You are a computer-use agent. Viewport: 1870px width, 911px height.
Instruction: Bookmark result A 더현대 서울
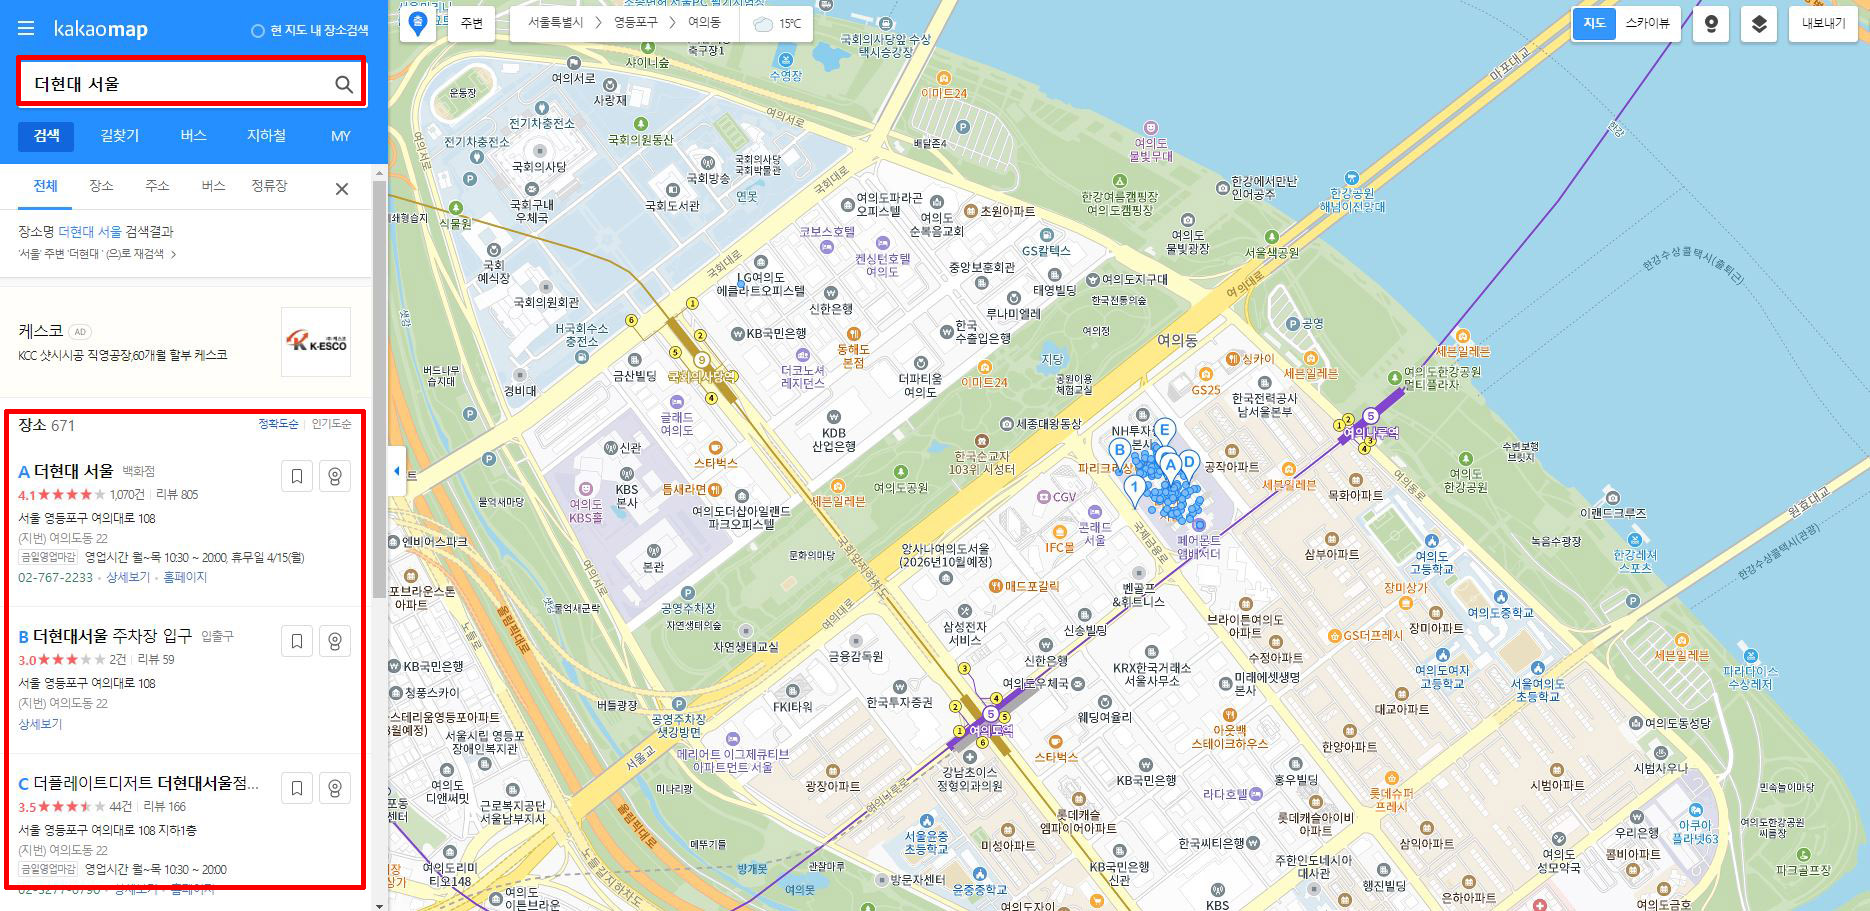(x=297, y=476)
